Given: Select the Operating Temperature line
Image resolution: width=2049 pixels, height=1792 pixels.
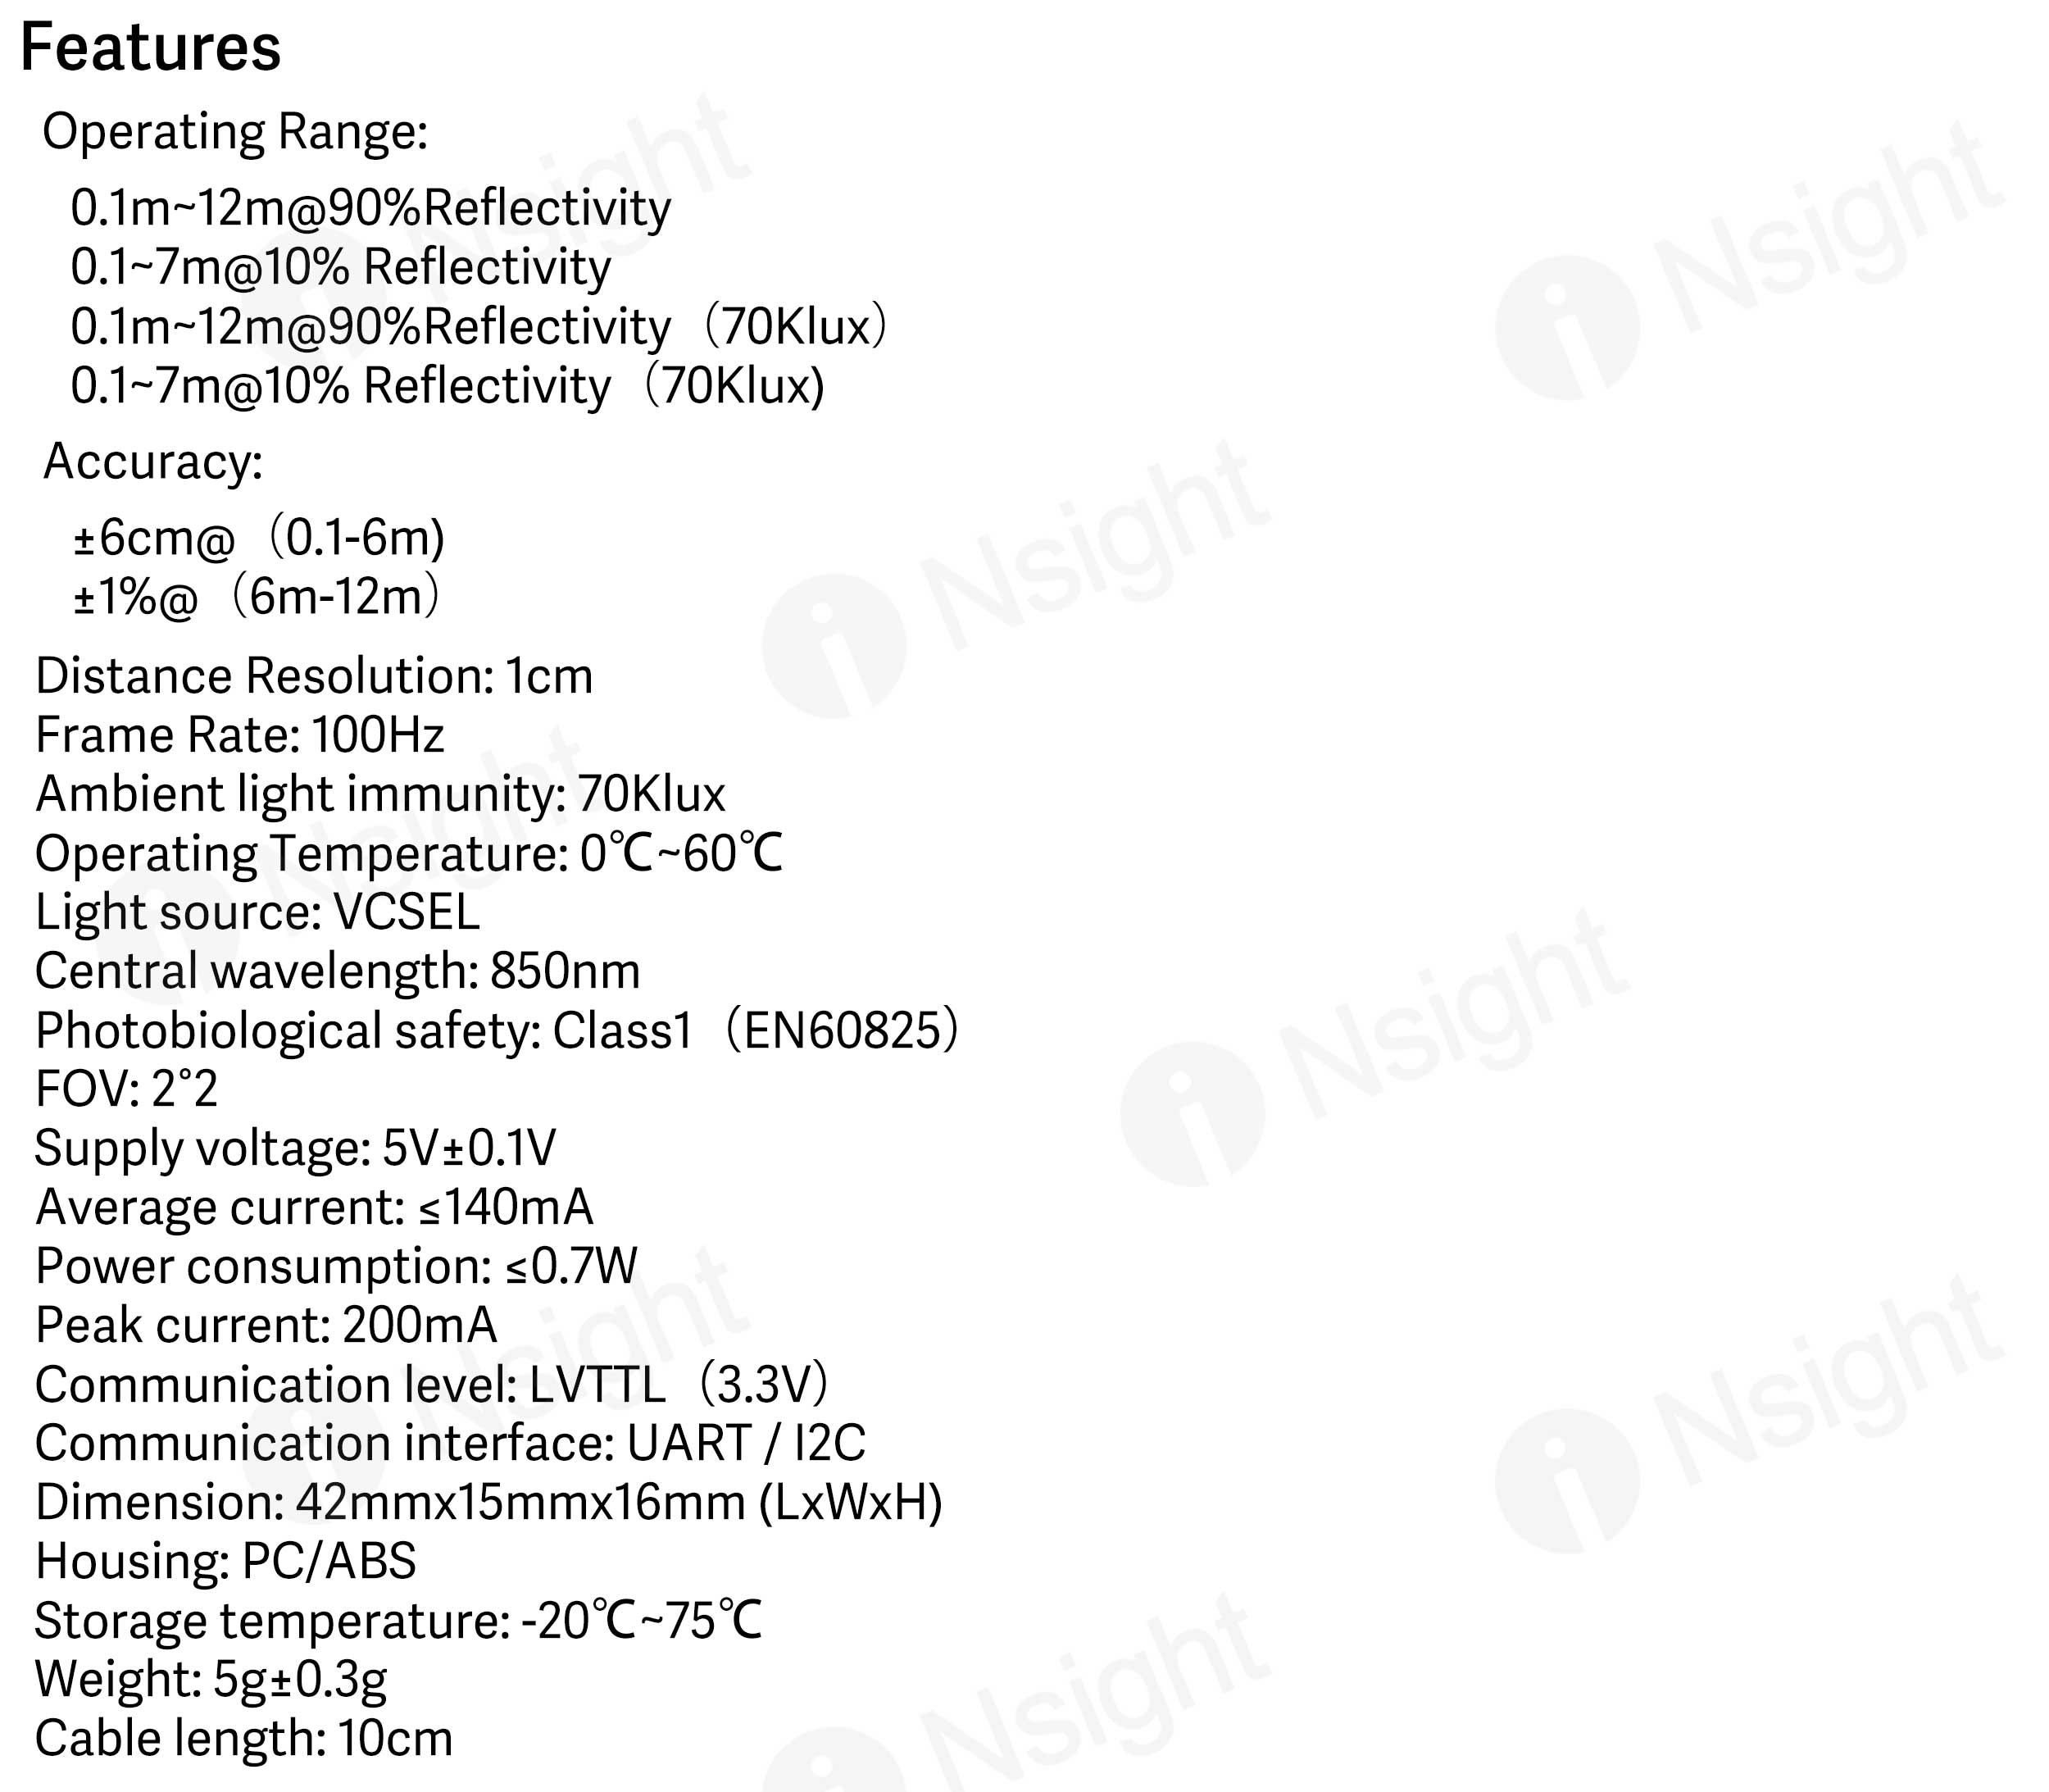Looking at the screenshot, I should [x=408, y=854].
